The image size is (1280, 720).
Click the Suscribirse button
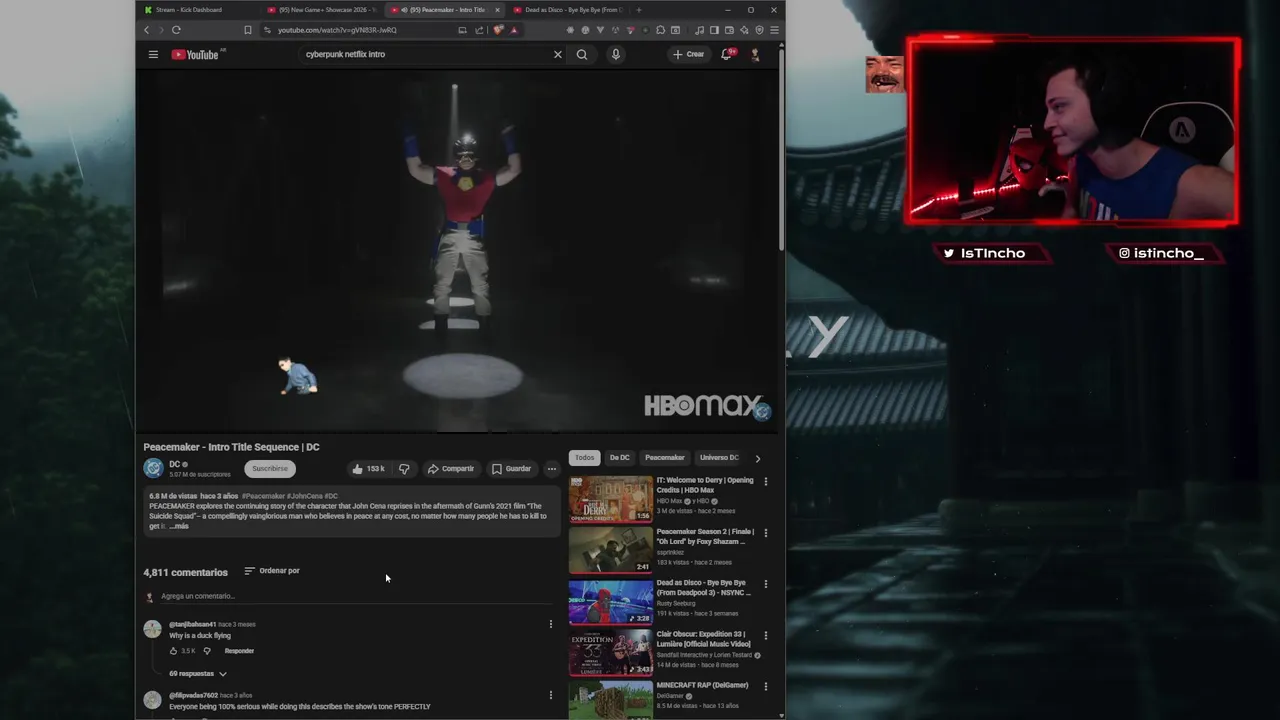pos(270,468)
